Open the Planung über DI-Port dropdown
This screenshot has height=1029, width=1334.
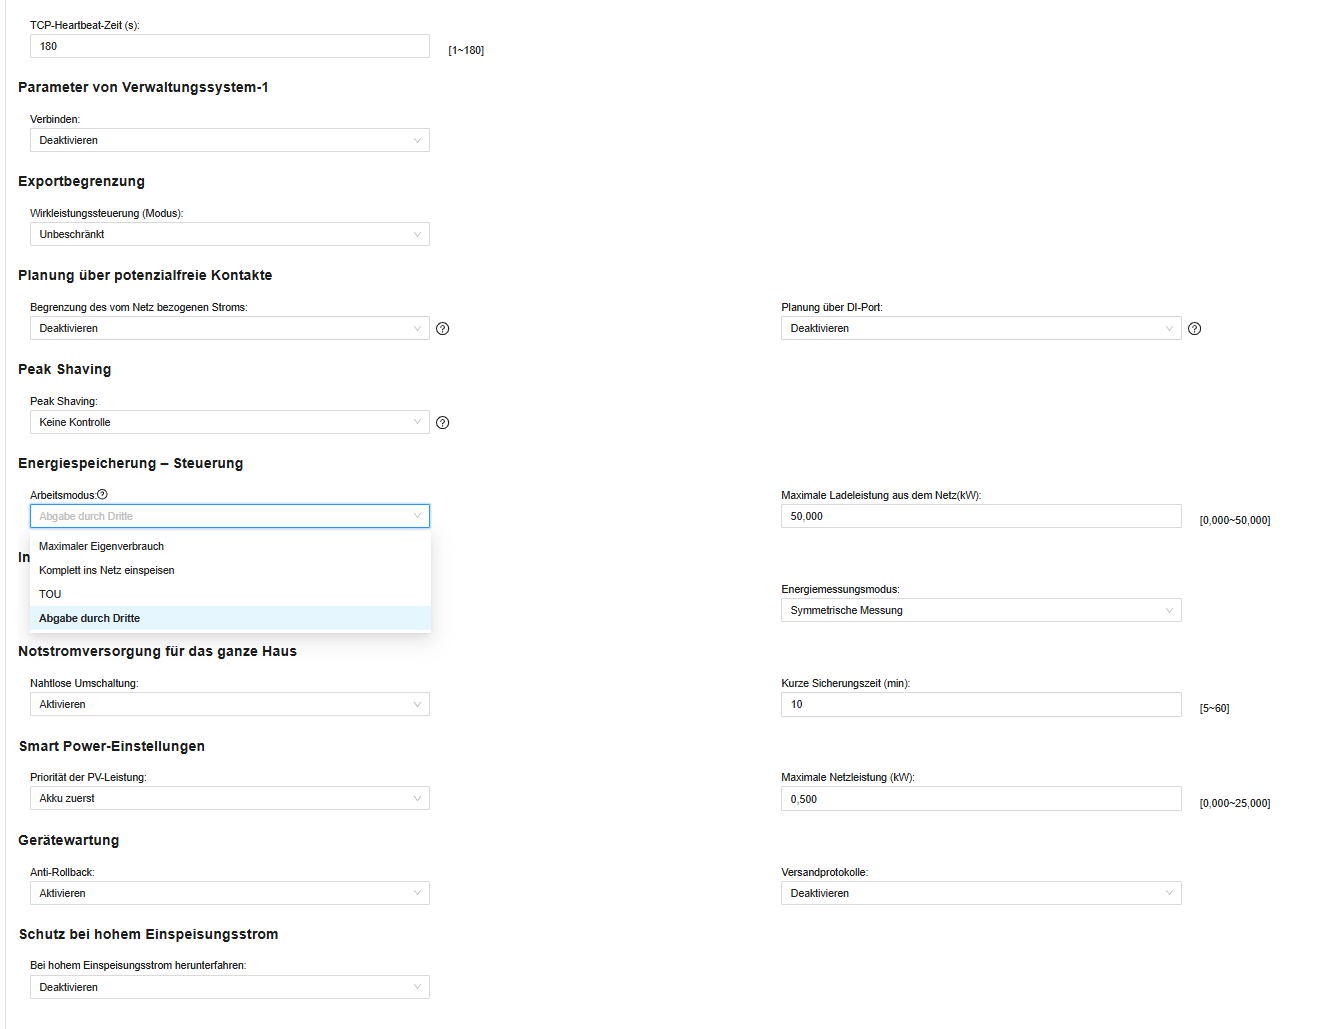click(x=980, y=328)
